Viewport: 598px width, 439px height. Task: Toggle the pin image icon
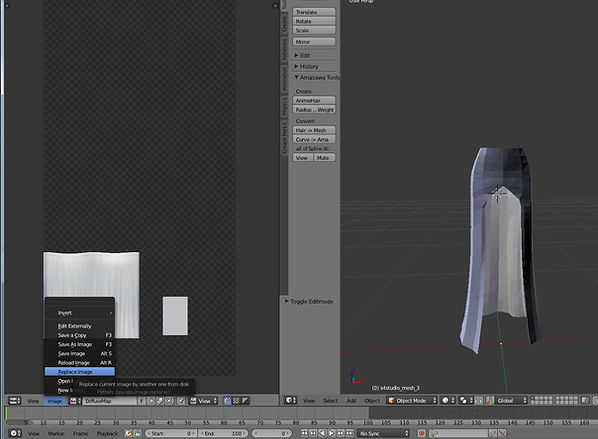pos(181,401)
